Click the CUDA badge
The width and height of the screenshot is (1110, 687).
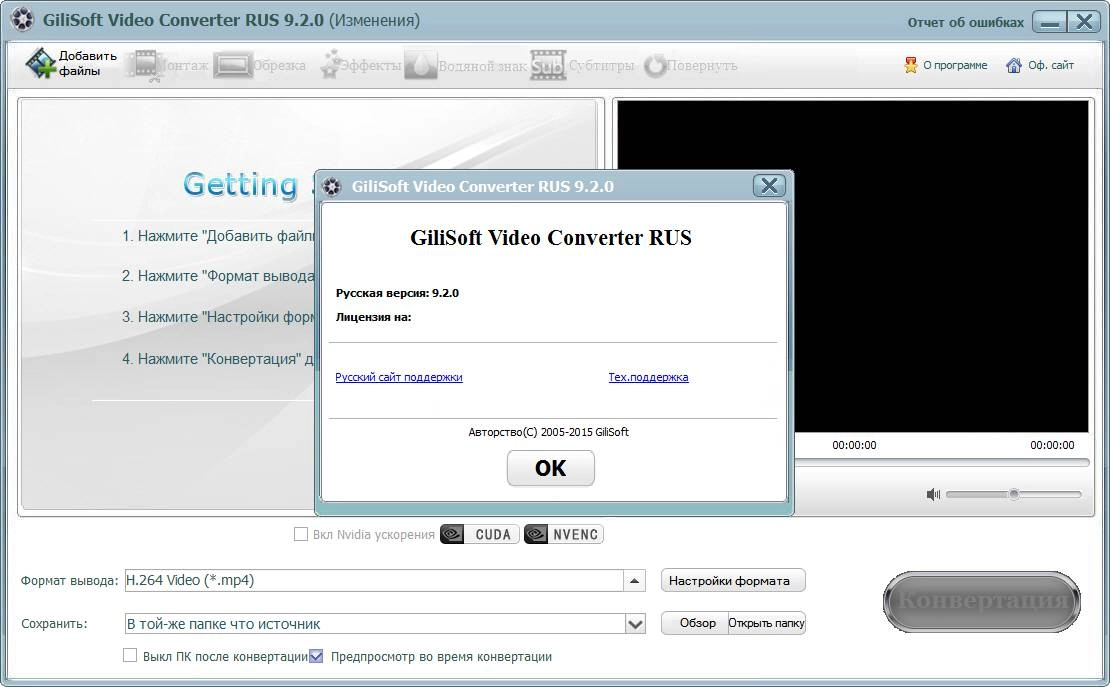[x=479, y=534]
